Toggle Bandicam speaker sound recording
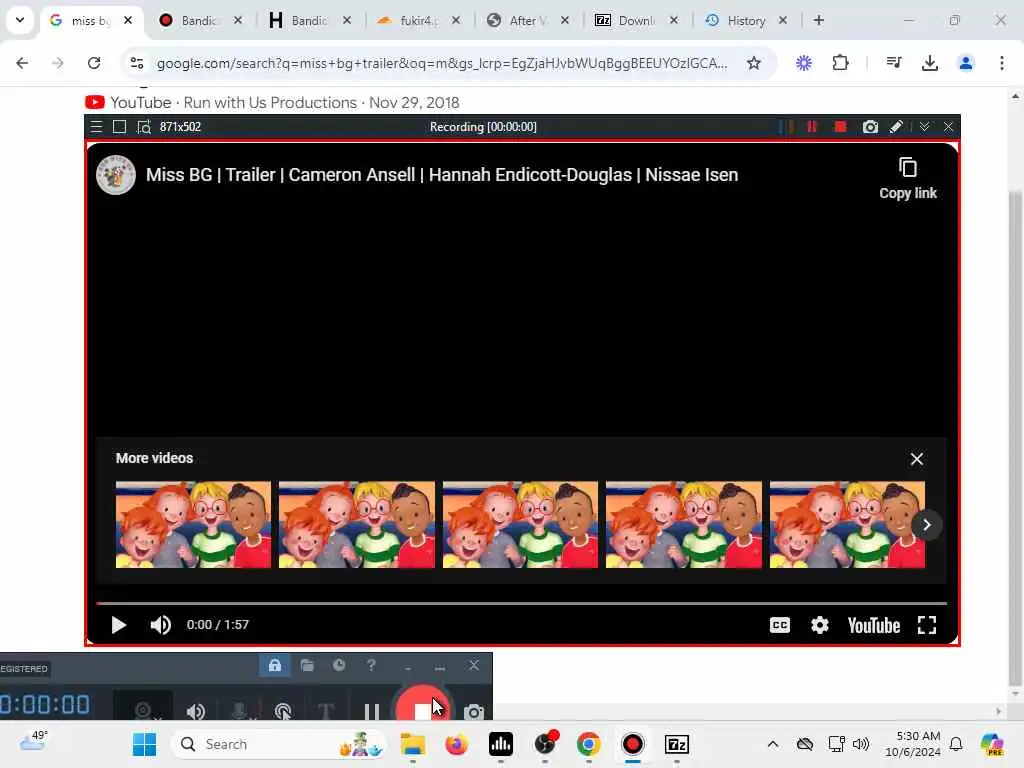The width and height of the screenshot is (1024, 768). [x=195, y=711]
